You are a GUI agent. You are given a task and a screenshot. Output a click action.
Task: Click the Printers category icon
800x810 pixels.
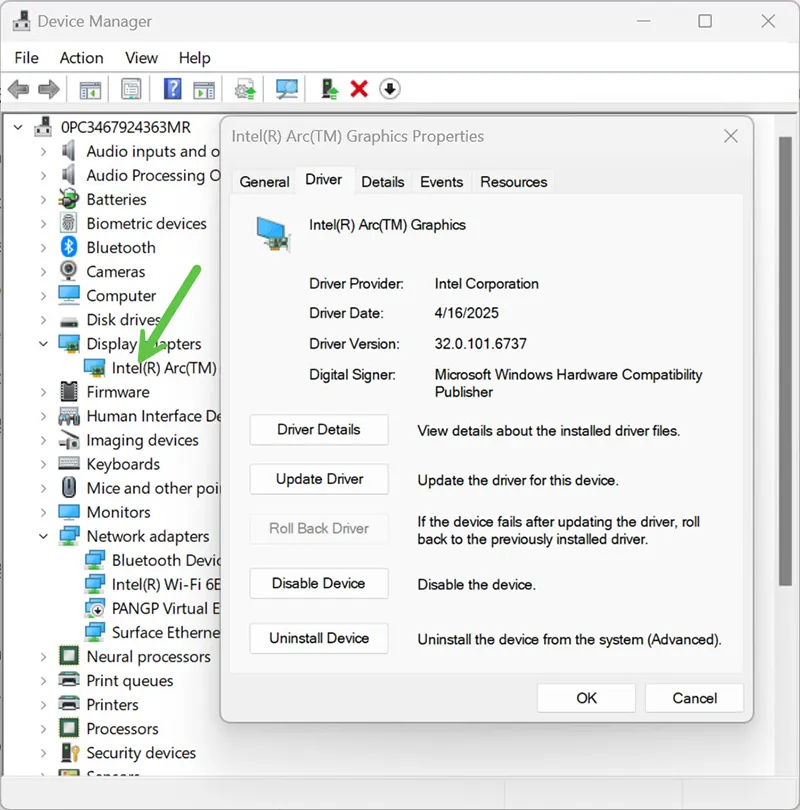click(x=69, y=704)
